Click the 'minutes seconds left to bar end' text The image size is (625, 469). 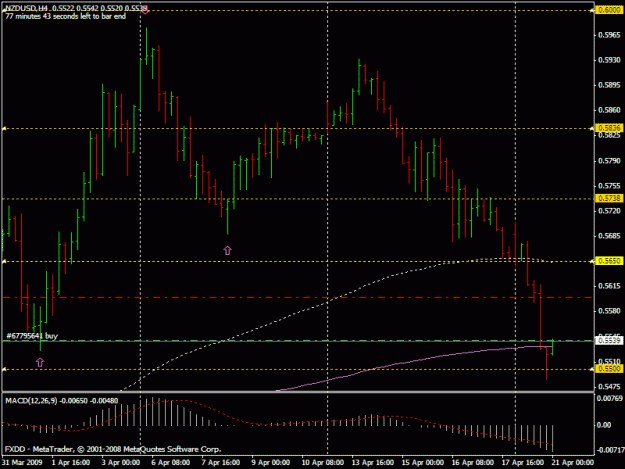[65, 16]
